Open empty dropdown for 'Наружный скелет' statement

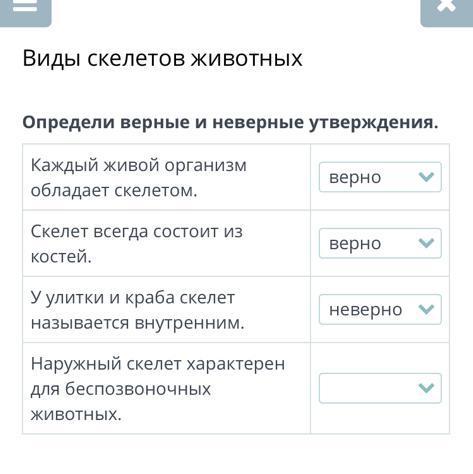380,388
